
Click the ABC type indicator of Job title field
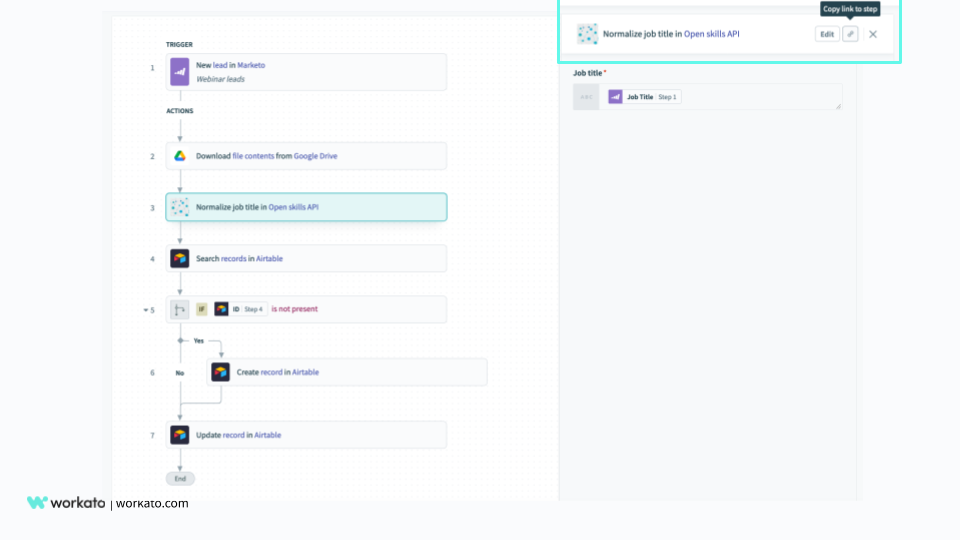tap(586, 97)
